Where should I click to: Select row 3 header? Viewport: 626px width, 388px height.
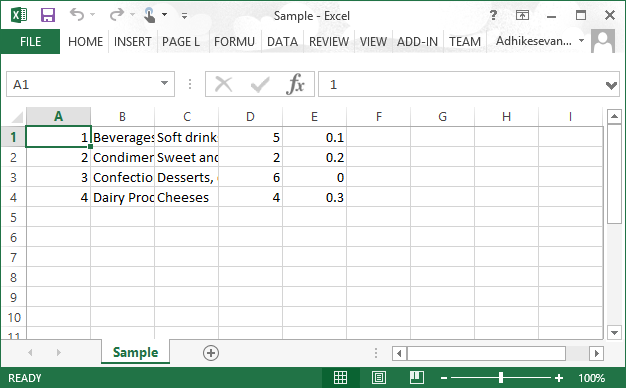[13, 177]
